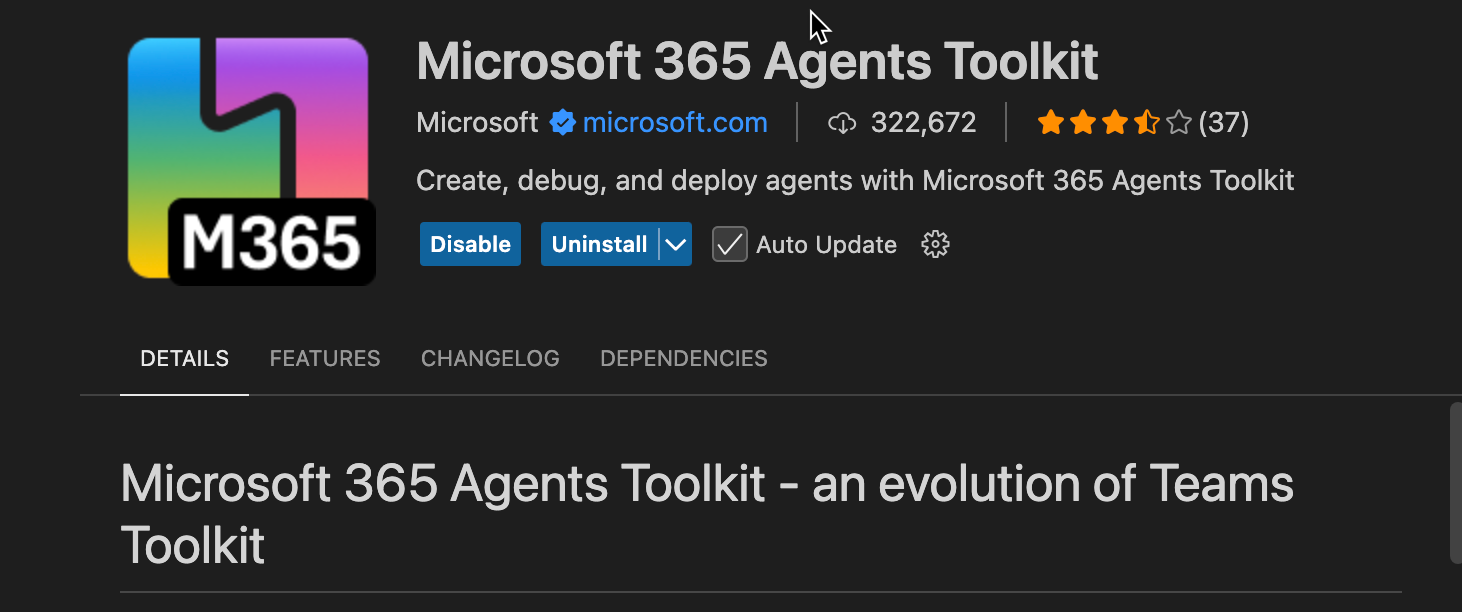Click the Microsoft publisher name
Screen dimensions: 1462x612
click(x=477, y=123)
